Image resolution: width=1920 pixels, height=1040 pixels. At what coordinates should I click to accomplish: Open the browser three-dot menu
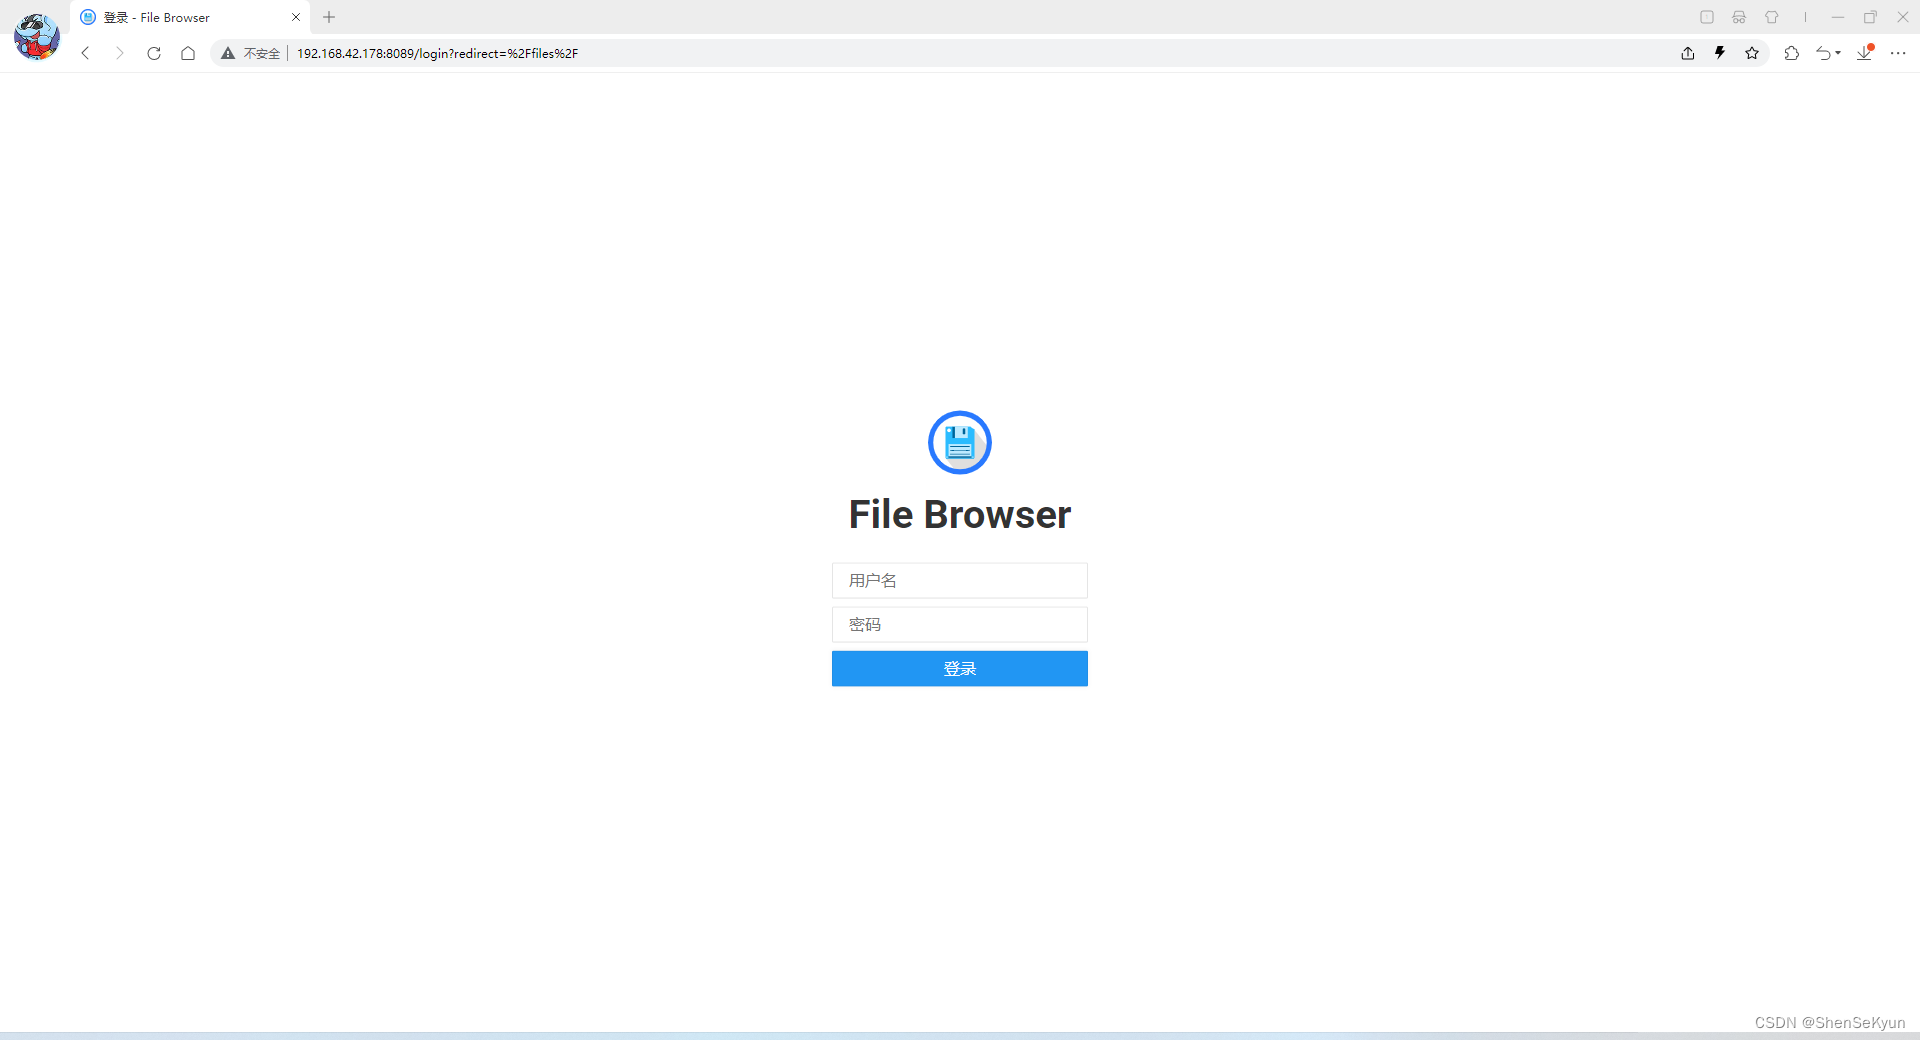1898,53
